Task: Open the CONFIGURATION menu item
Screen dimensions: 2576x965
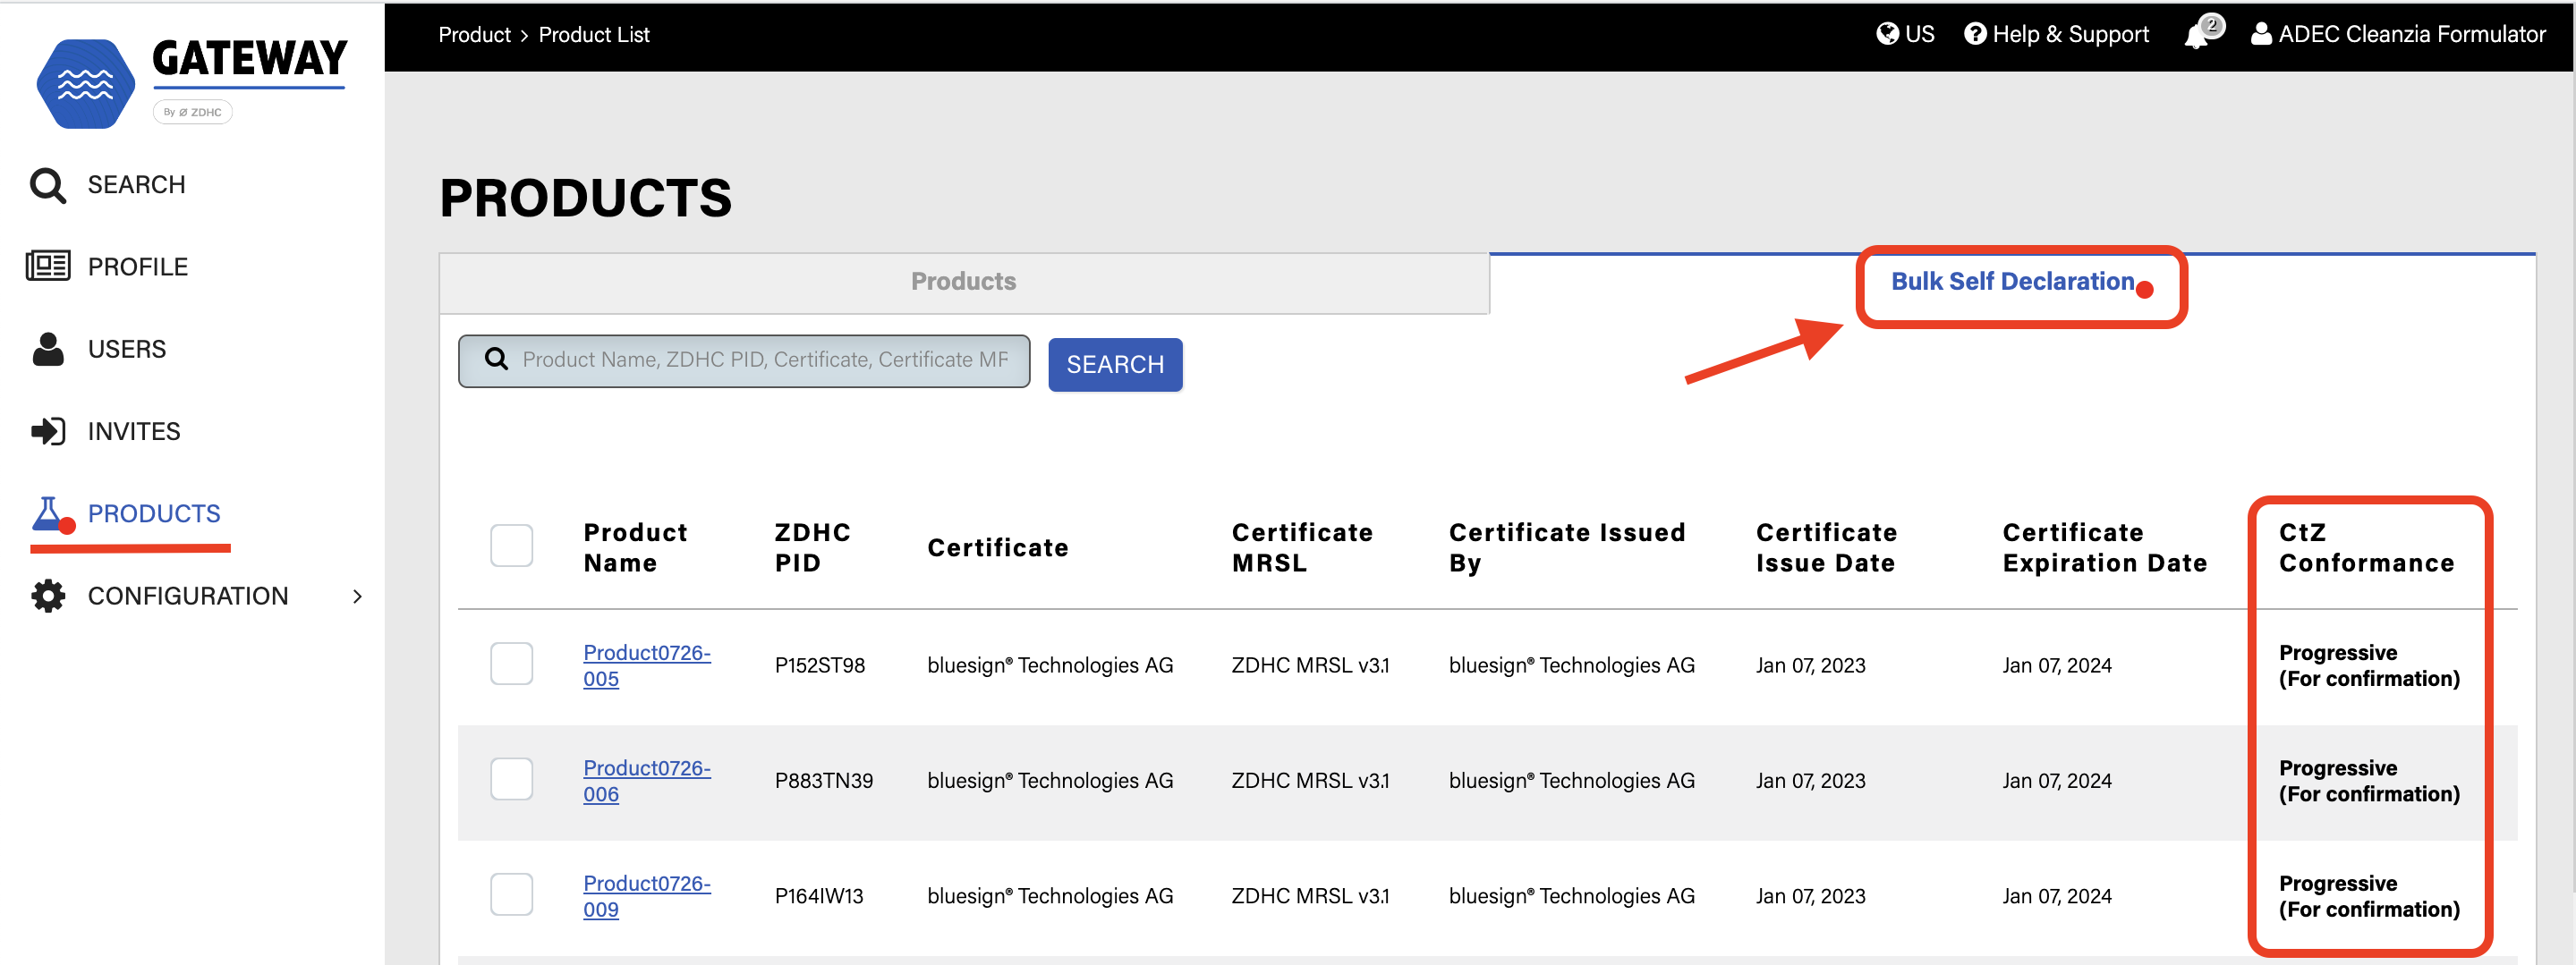Action: [188, 596]
